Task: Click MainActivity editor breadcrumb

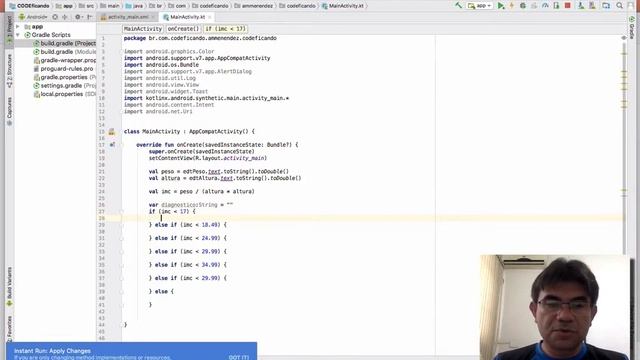Action: point(143,29)
